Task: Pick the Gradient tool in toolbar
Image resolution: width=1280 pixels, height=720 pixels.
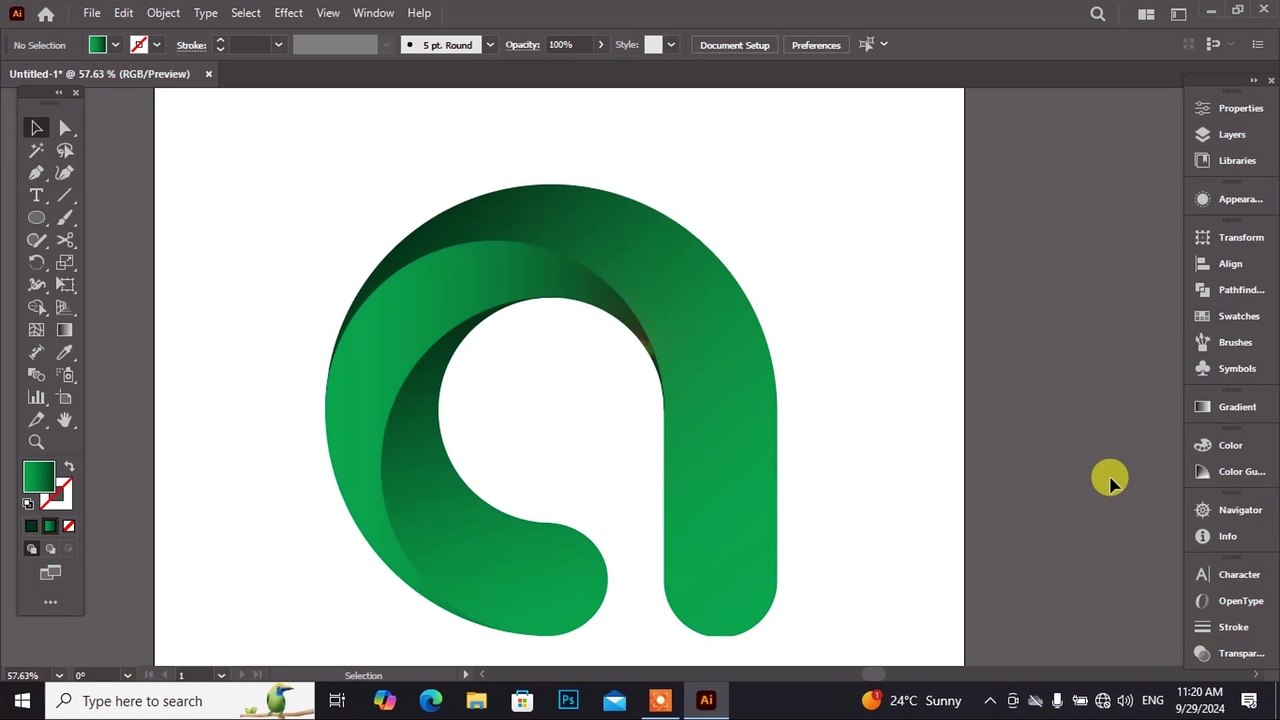Action: coord(65,330)
